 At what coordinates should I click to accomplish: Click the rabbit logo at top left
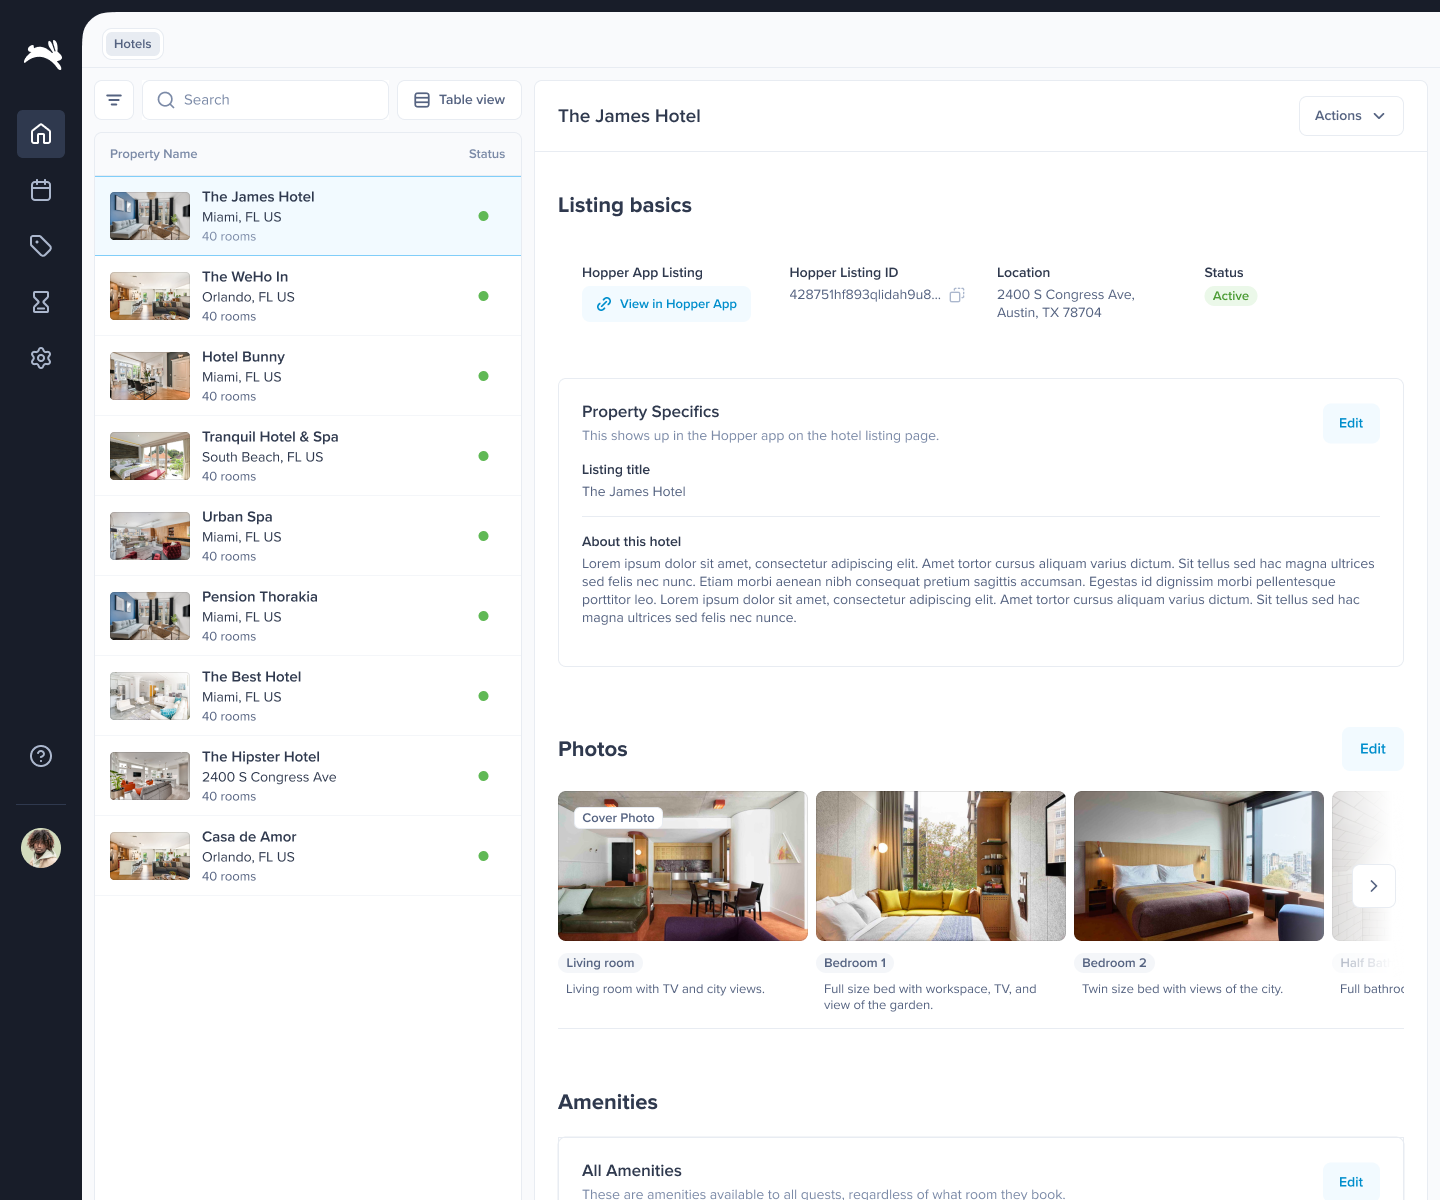[43, 54]
